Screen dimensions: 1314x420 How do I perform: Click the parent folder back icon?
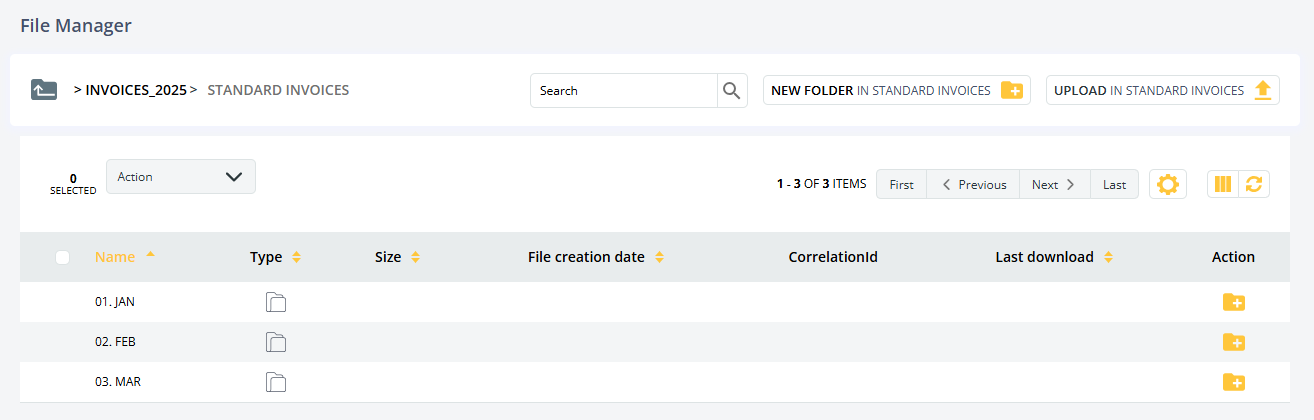tap(44, 90)
